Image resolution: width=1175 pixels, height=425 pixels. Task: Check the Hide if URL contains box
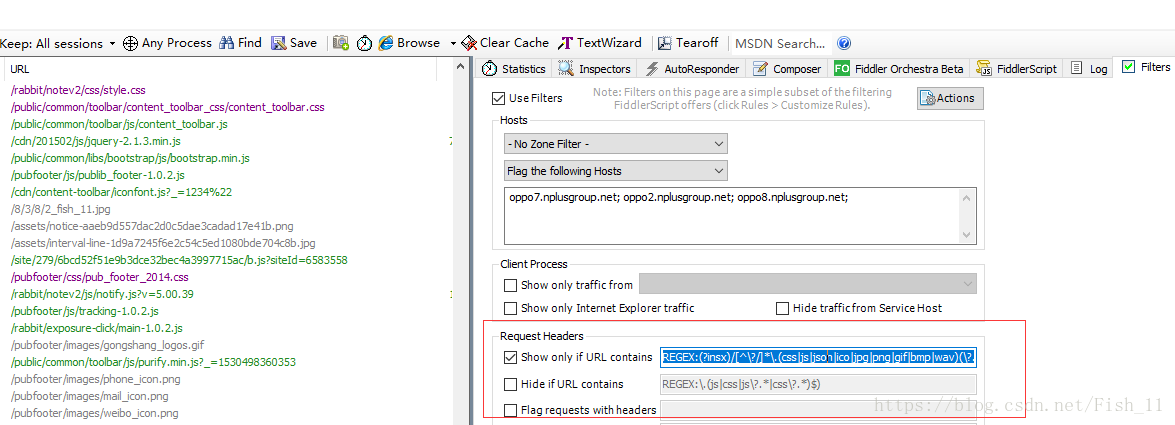pos(511,384)
